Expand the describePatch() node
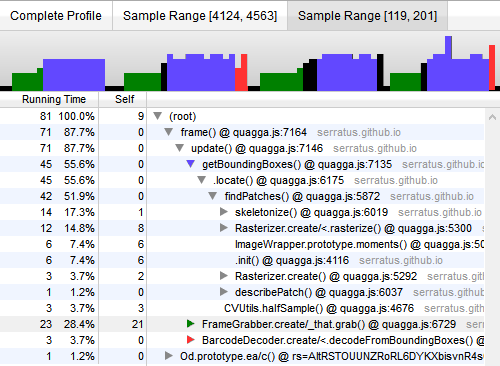The height and width of the screenshot is (366, 500). 224,292
